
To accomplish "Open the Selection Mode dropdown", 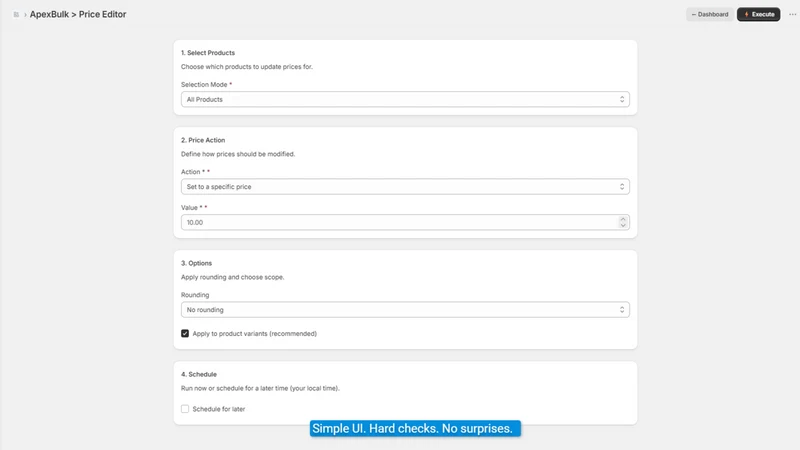I will pyautogui.click(x=405, y=99).
